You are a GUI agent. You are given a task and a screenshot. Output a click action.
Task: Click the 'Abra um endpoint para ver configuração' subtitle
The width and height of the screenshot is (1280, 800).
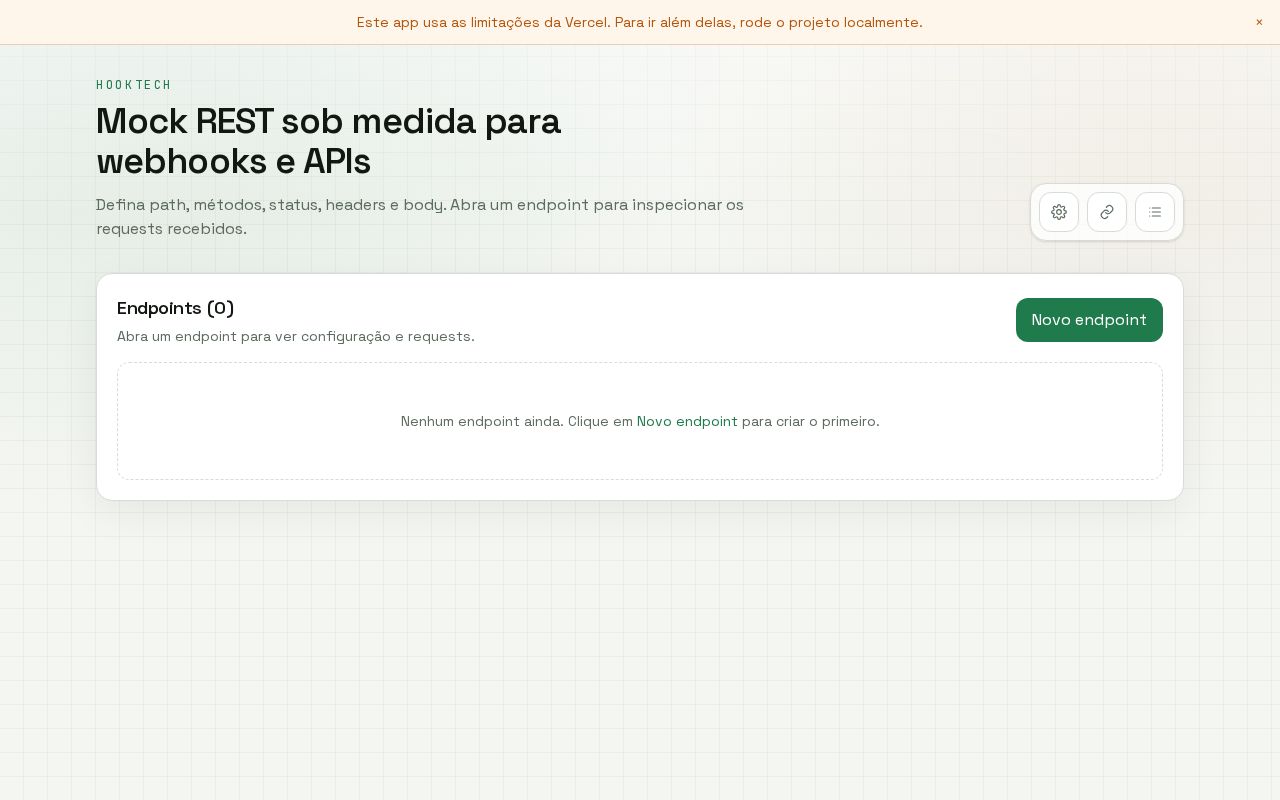pyautogui.click(x=296, y=336)
